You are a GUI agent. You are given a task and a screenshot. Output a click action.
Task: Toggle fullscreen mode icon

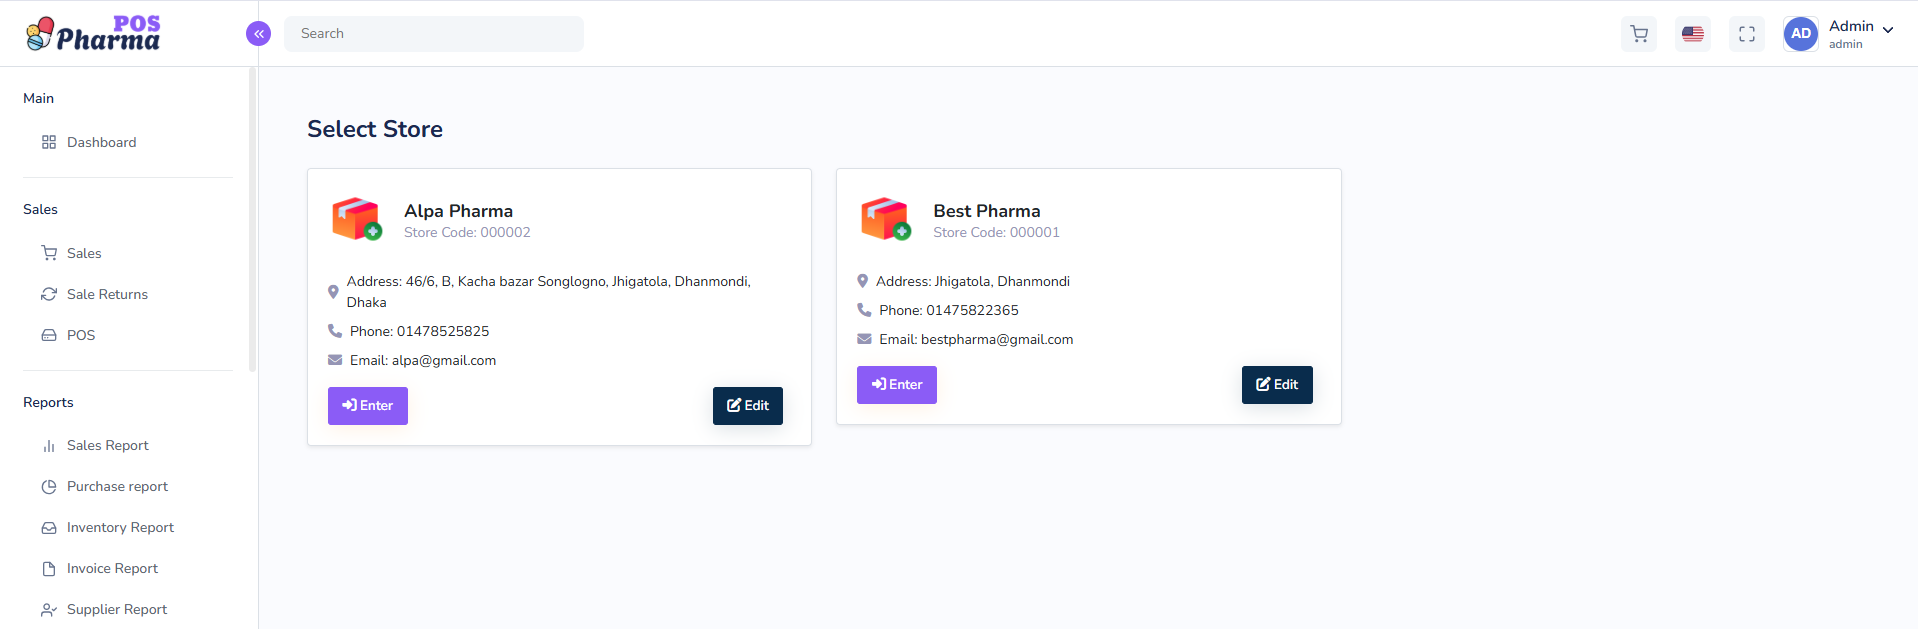[x=1746, y=34]
